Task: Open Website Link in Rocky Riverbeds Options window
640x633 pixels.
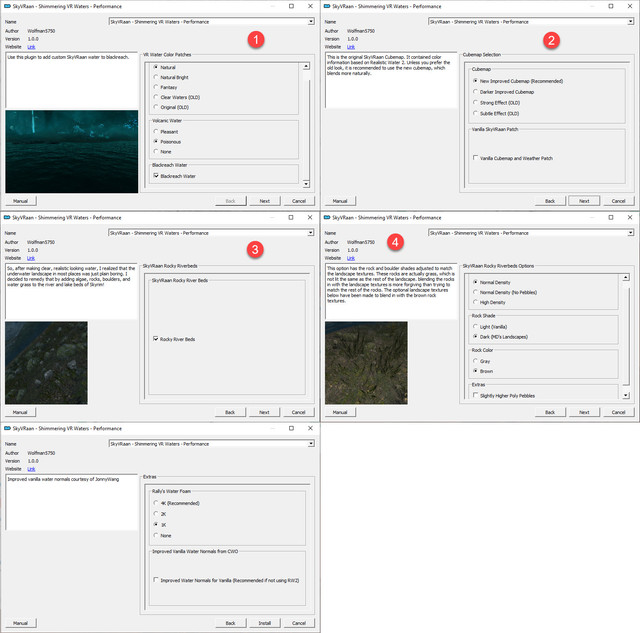Action: [351, 258]
